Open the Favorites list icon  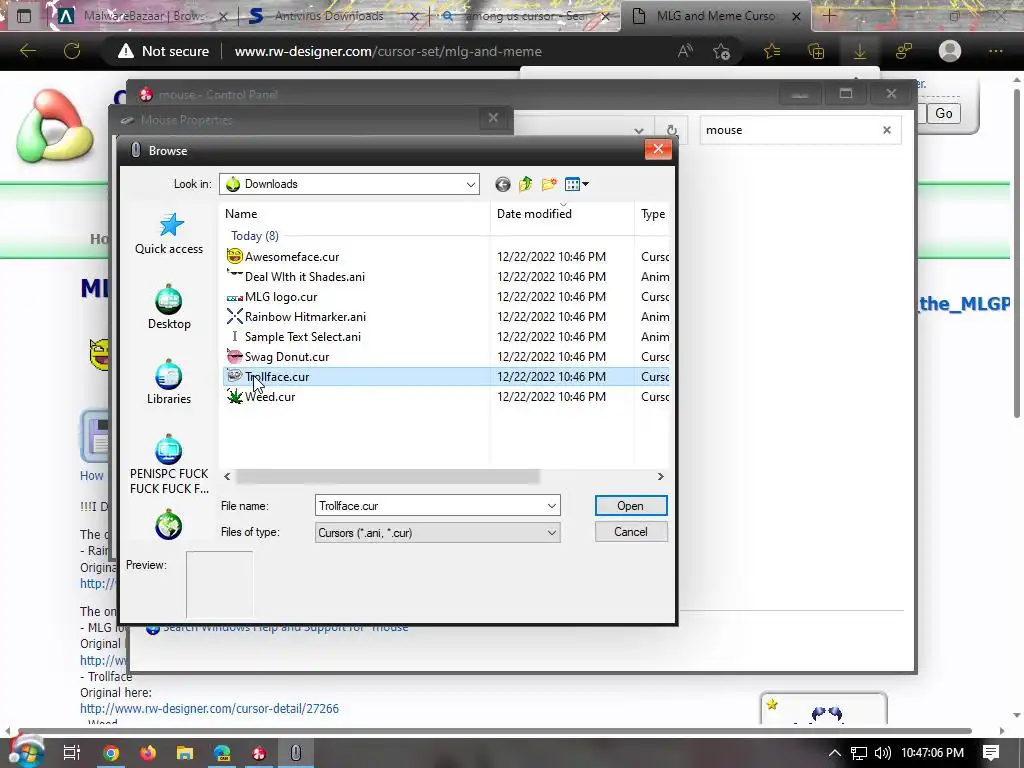772,51
